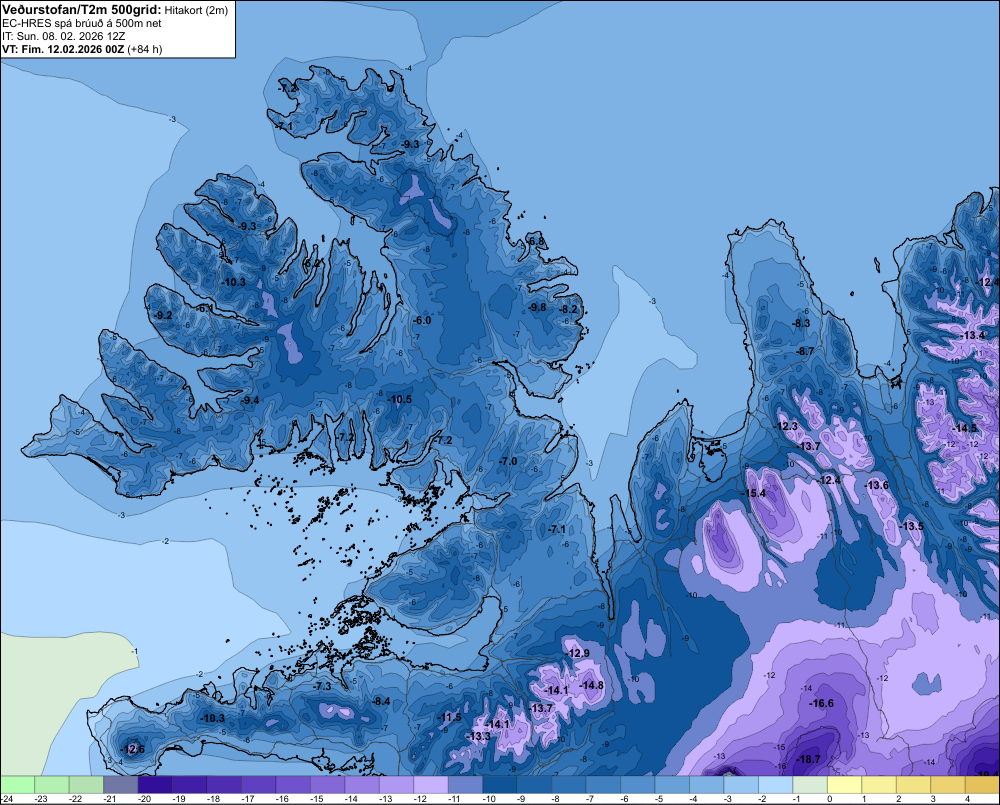This screenshot has height=805, width=1000.
Task: Click the legend swatch between -2 and -1
Action: point(775,784)
